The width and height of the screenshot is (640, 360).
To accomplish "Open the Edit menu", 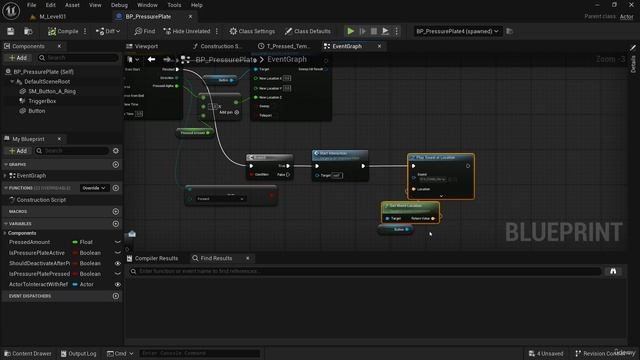I will point(51,5).
